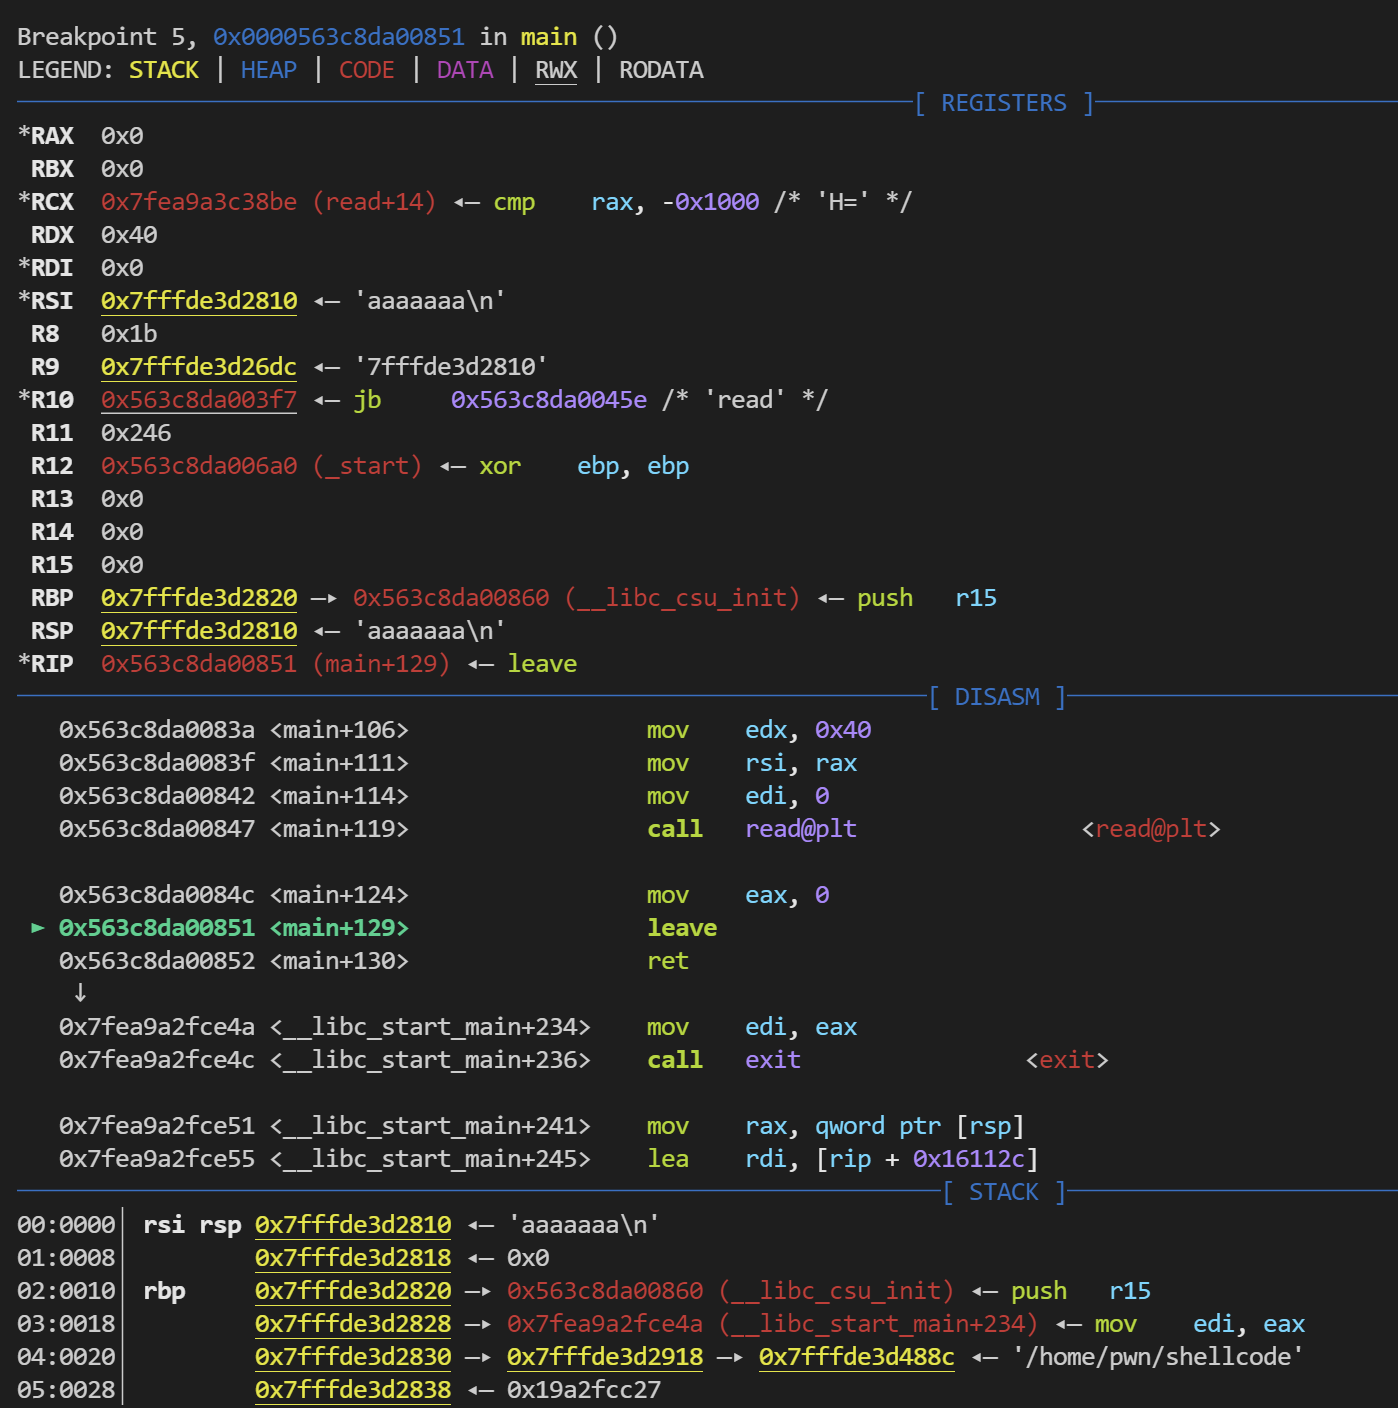Click the 'main' function name in header

point(549,37)
